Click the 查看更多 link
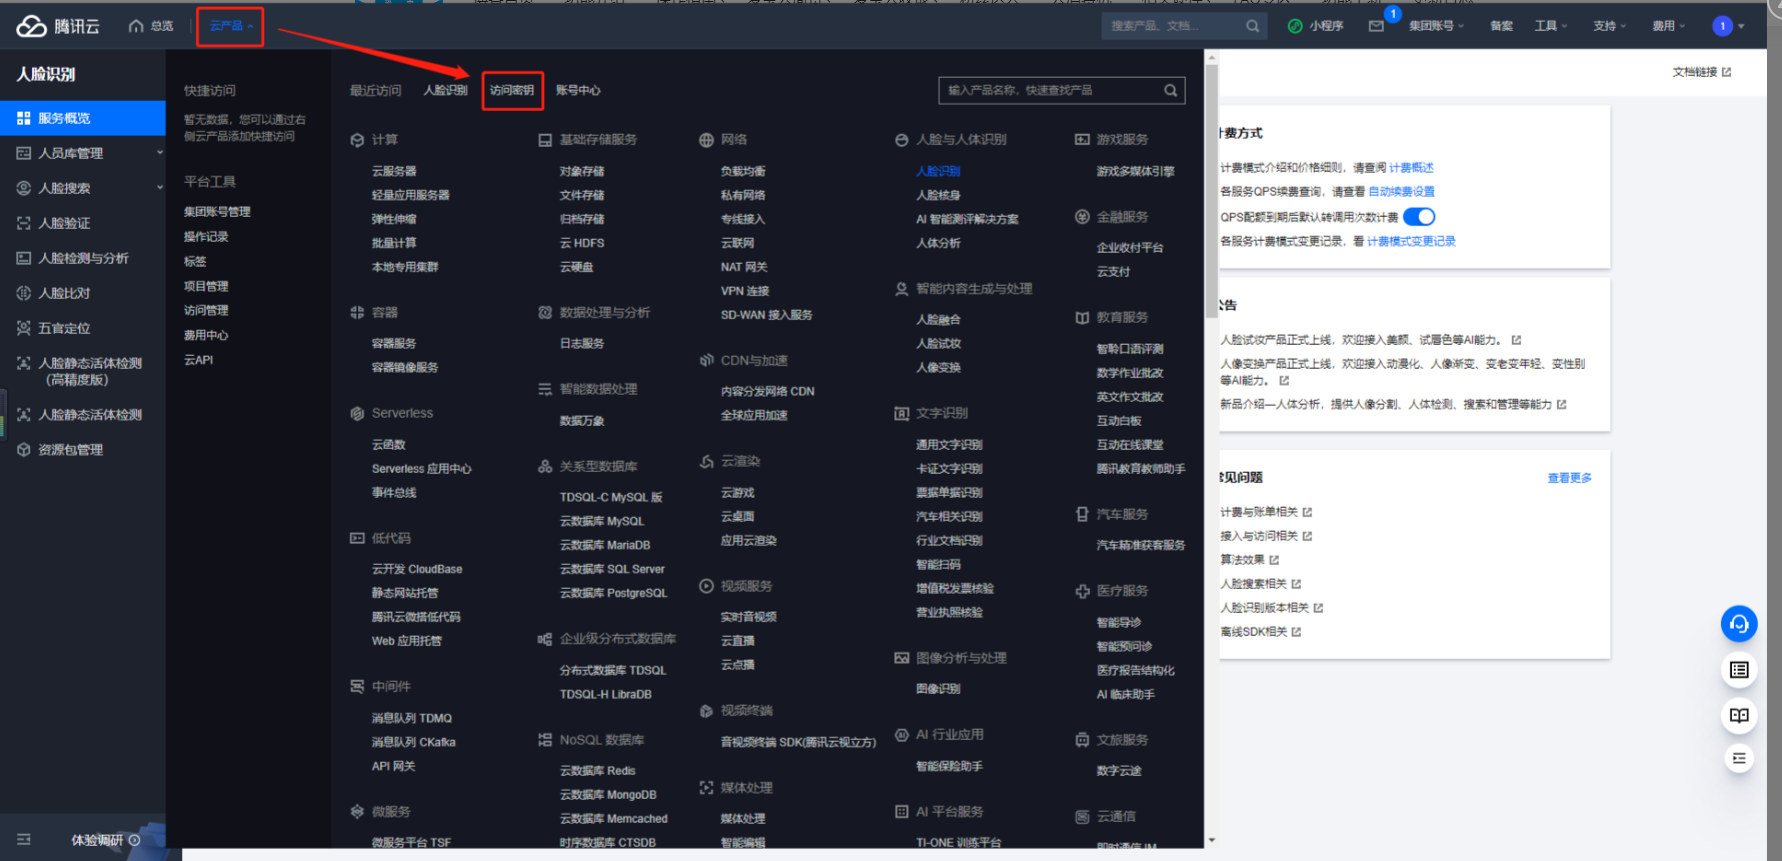The height and width of the screenshot is (861, 1782). (1569, 478)
